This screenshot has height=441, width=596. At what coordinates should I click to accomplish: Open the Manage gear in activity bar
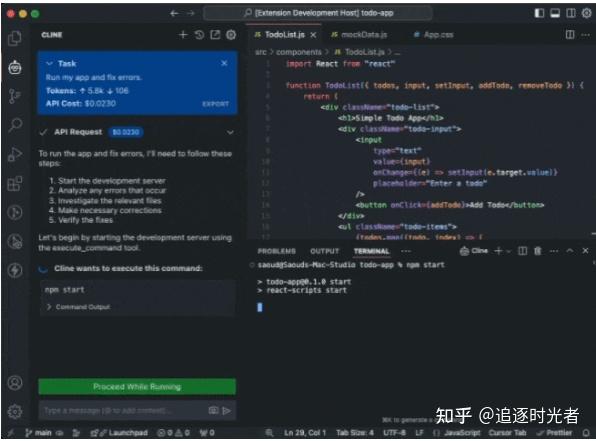click(15, 411)
